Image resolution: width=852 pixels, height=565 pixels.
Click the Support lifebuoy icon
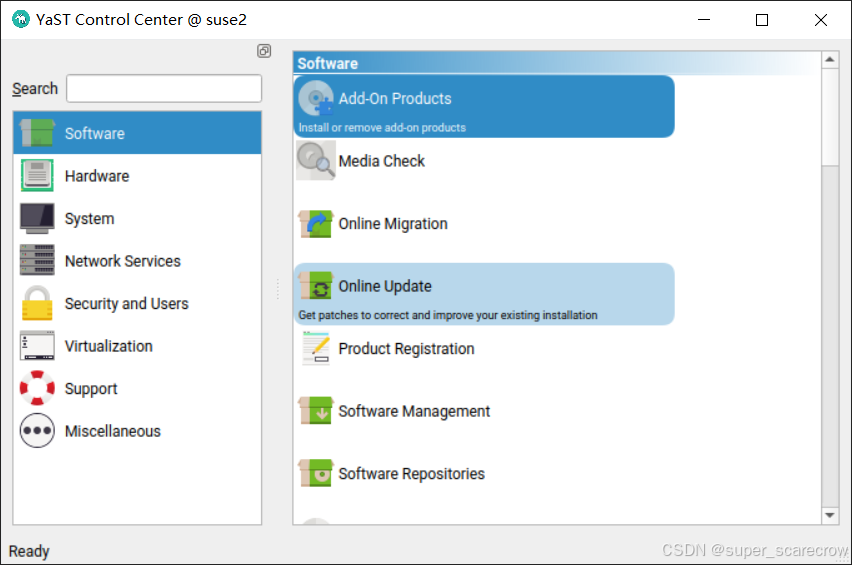tap(37, 388)
